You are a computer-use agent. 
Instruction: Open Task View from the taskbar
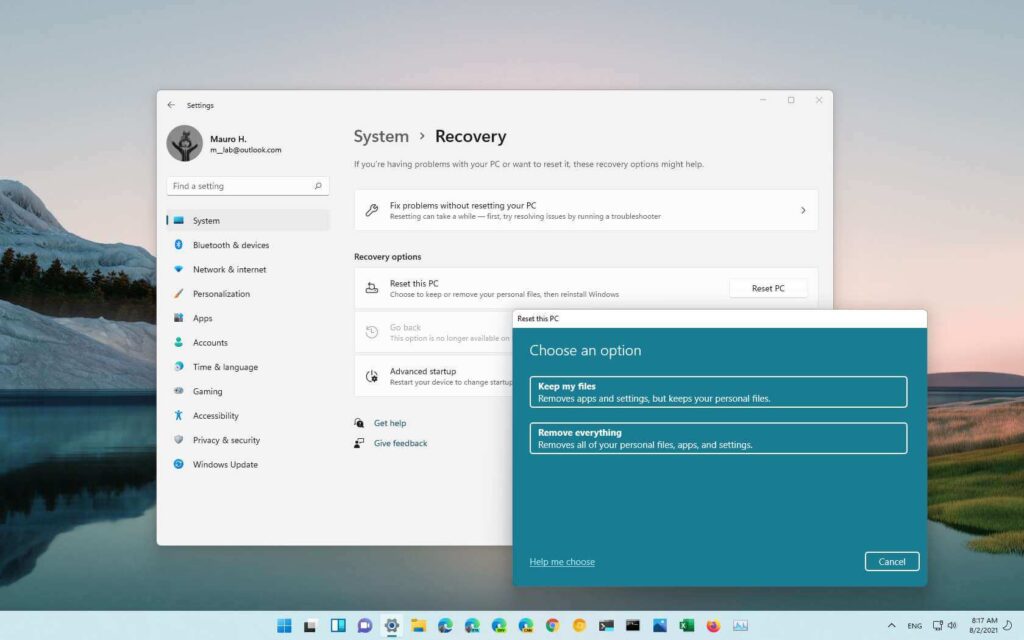tap(311, 626)
